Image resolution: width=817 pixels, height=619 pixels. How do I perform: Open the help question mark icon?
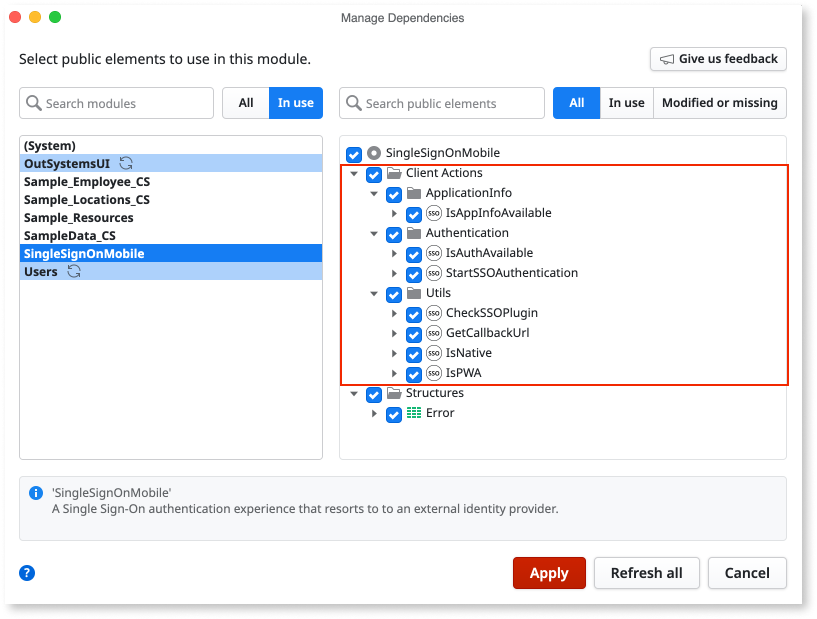click(27, 573)
